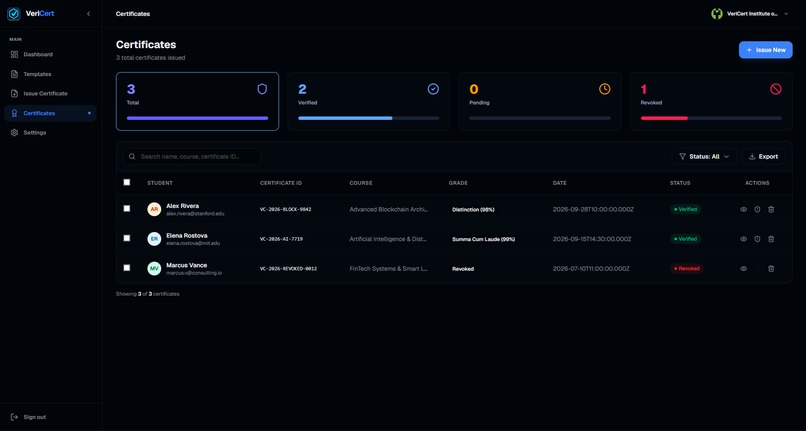
Task: Click the ban icon on Revoked card
Action: (776, 89)
